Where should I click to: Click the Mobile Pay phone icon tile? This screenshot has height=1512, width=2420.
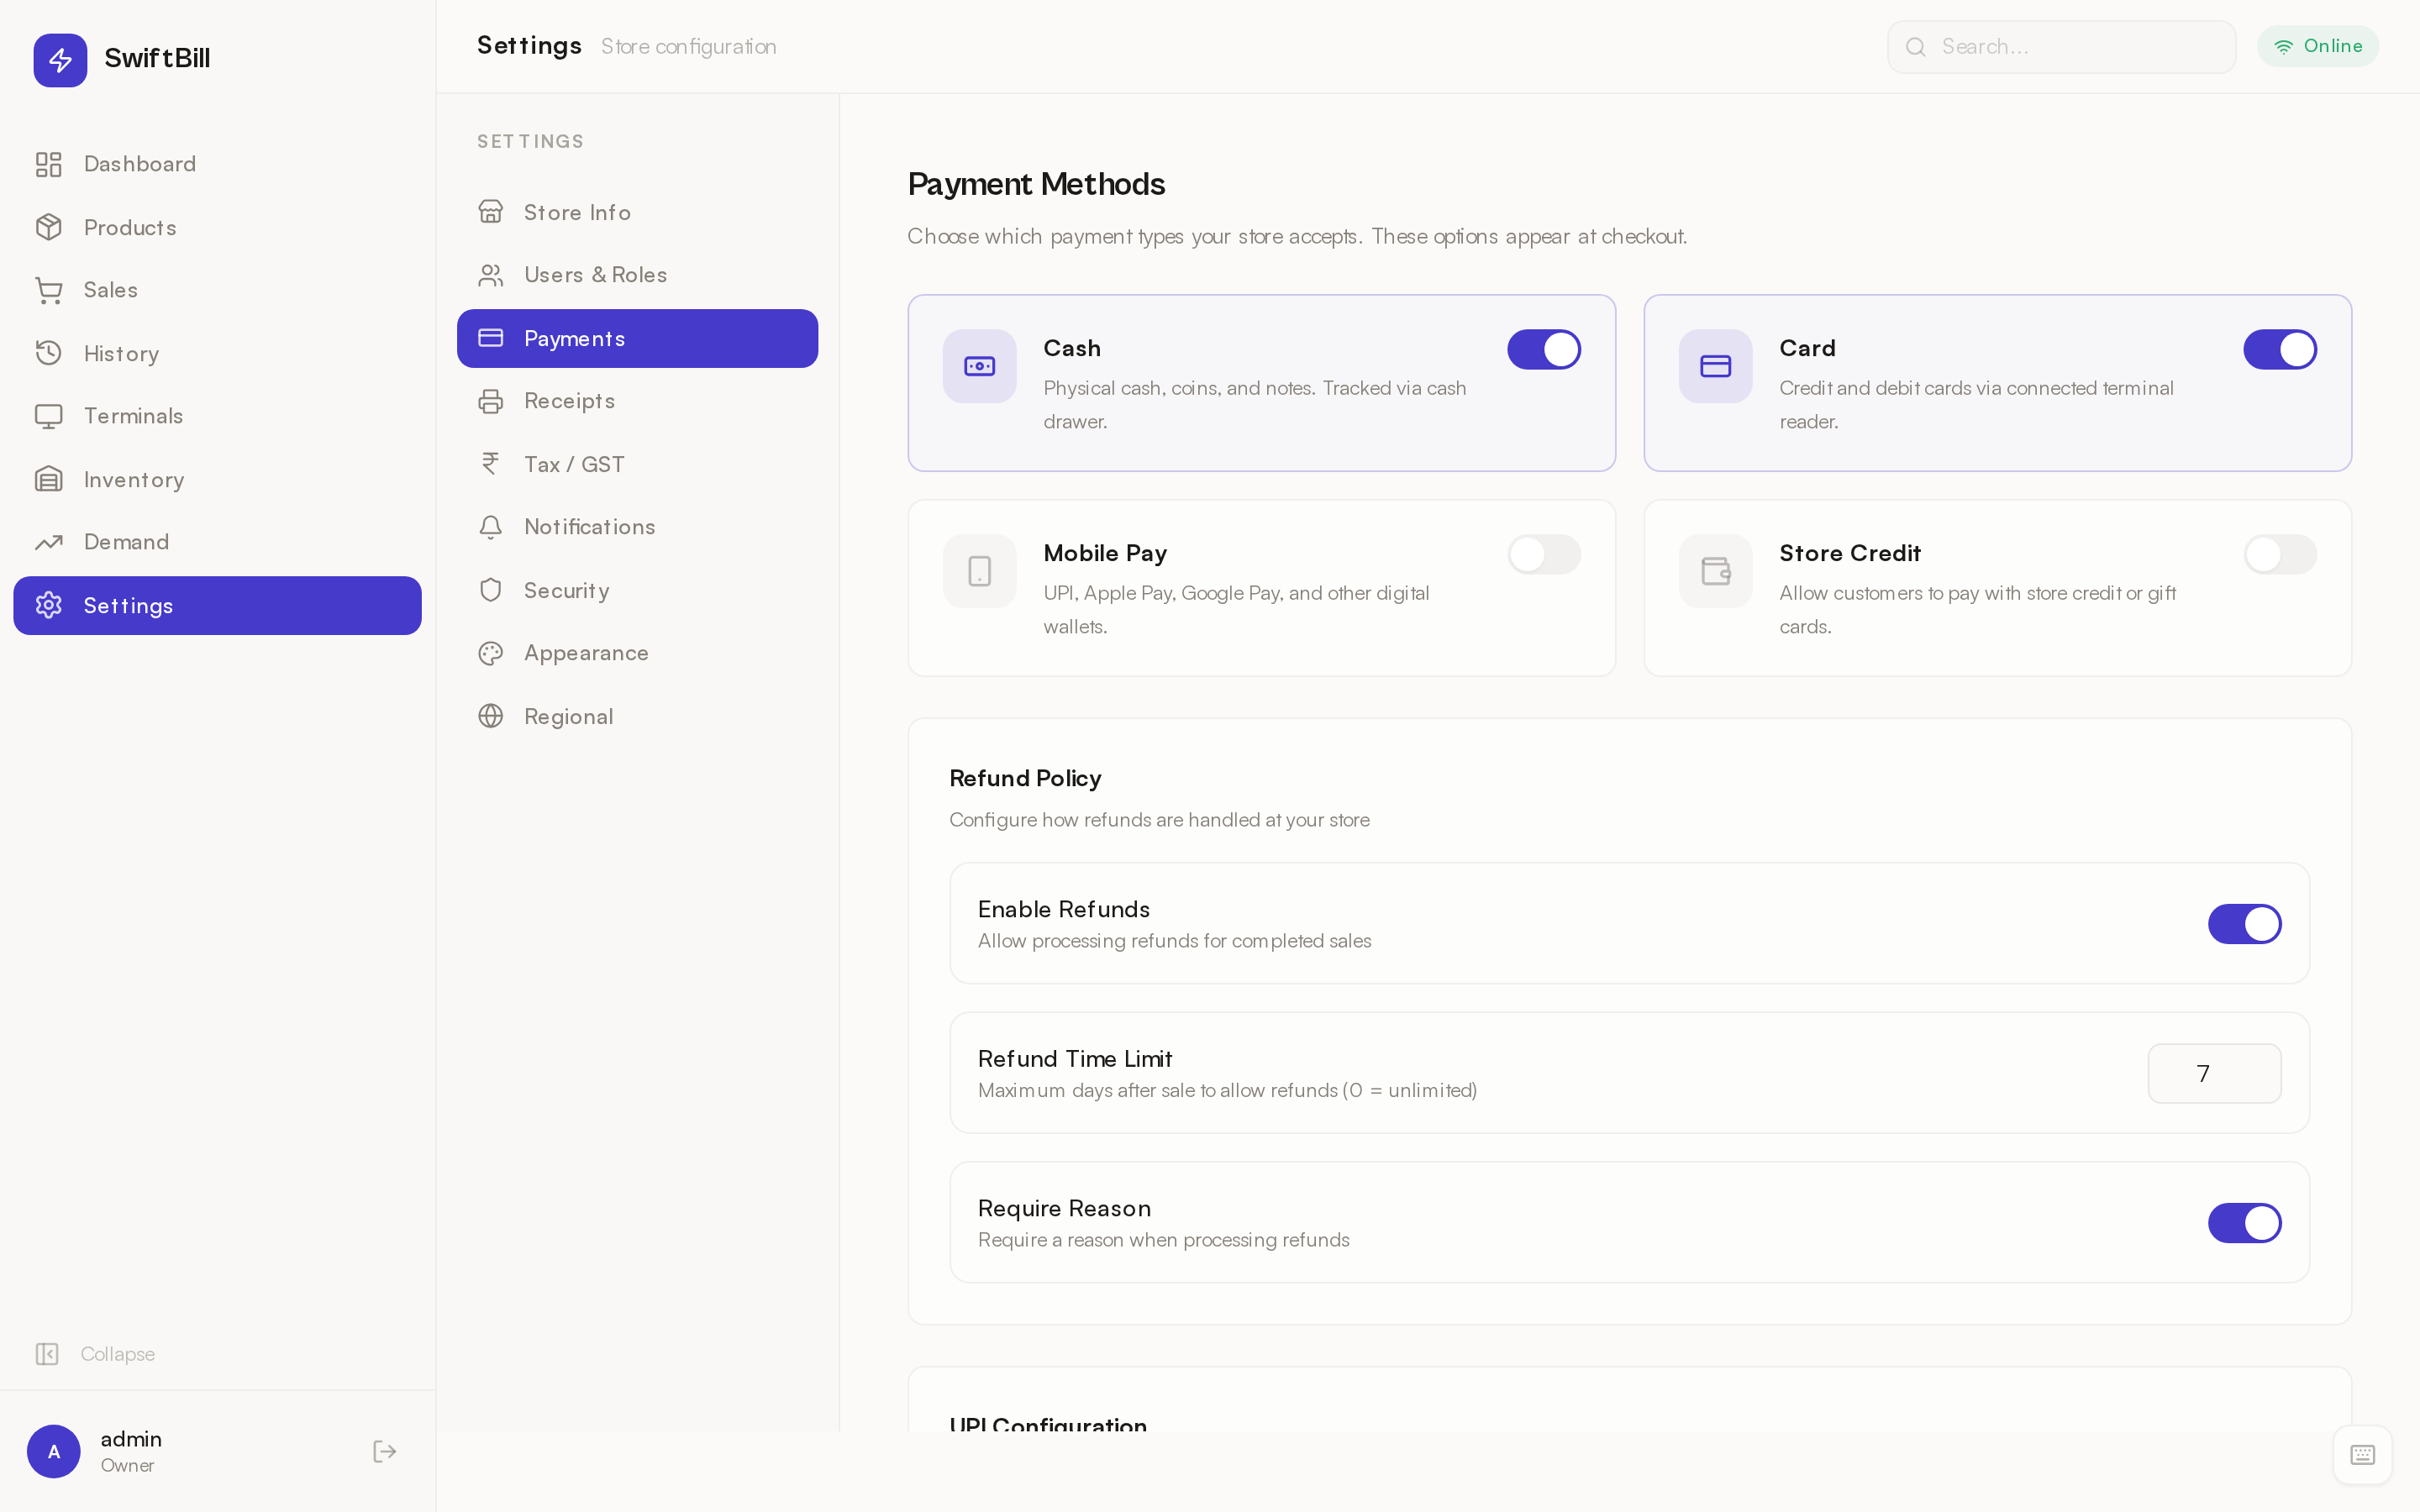[x=979, y=571]
